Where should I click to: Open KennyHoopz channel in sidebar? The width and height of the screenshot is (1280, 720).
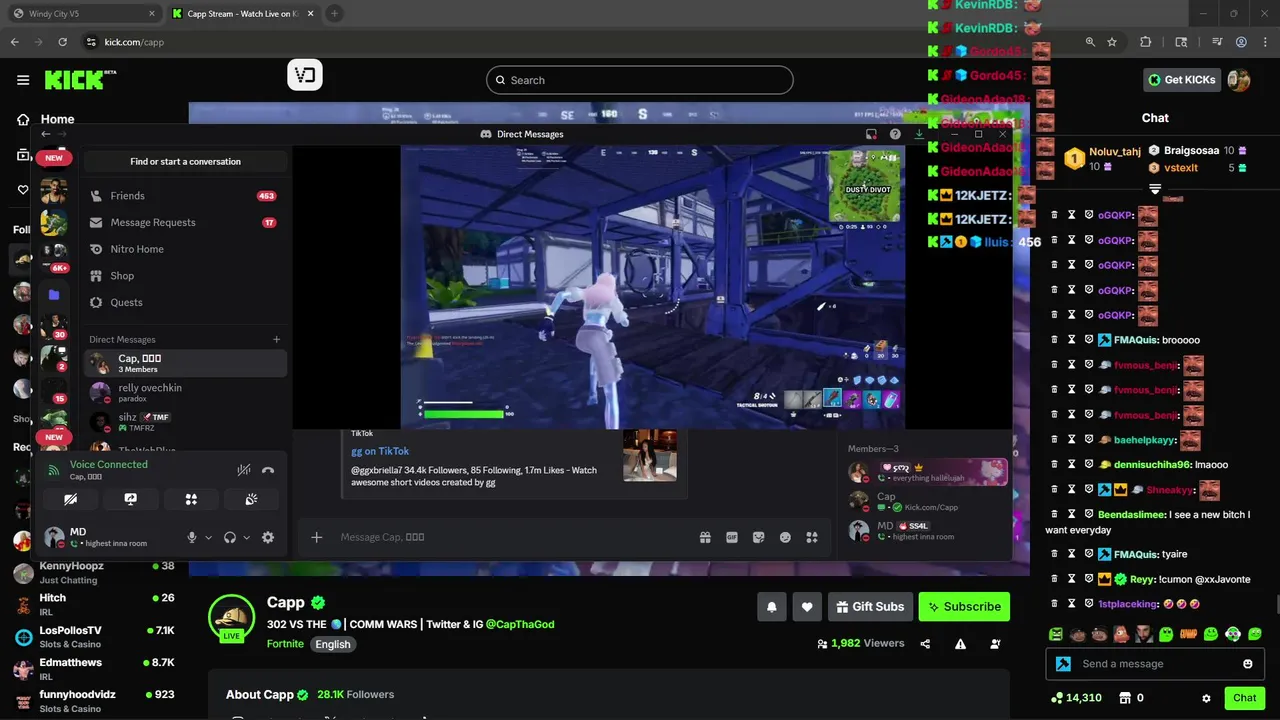tap(93, 572)
